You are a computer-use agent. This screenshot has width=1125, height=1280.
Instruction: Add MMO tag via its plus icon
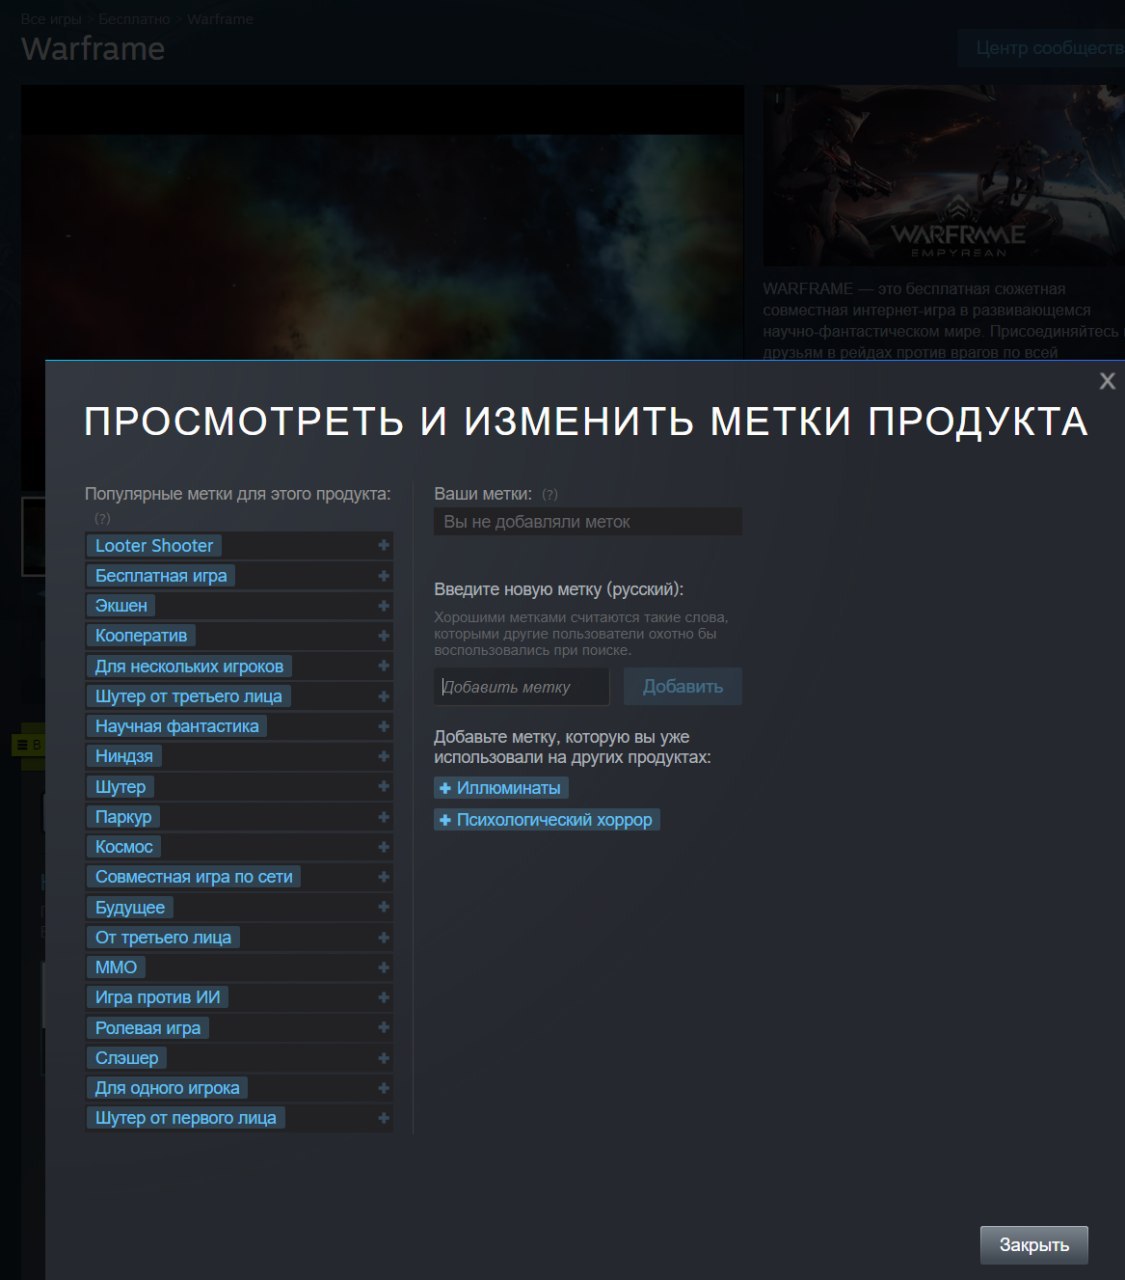(x=383, y=967)
